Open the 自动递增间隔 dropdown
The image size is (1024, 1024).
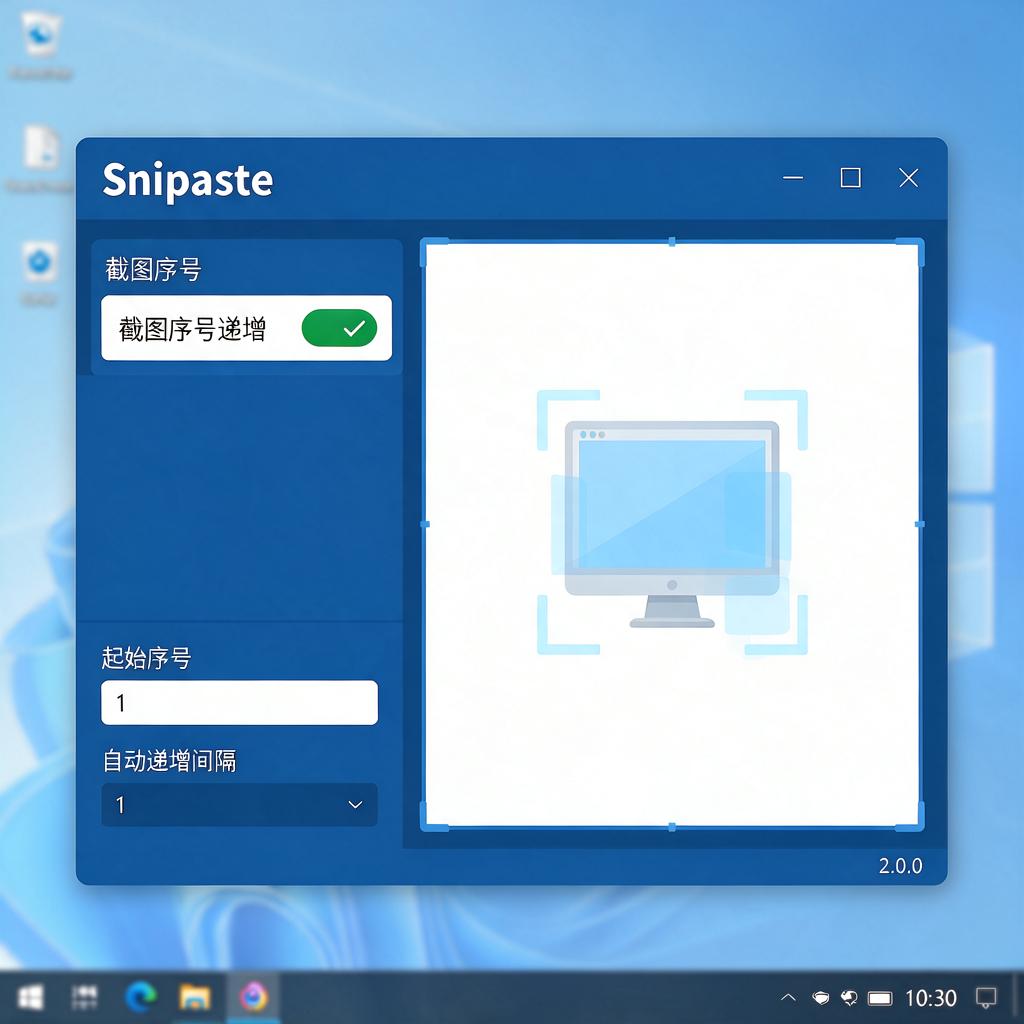(239, 805)
